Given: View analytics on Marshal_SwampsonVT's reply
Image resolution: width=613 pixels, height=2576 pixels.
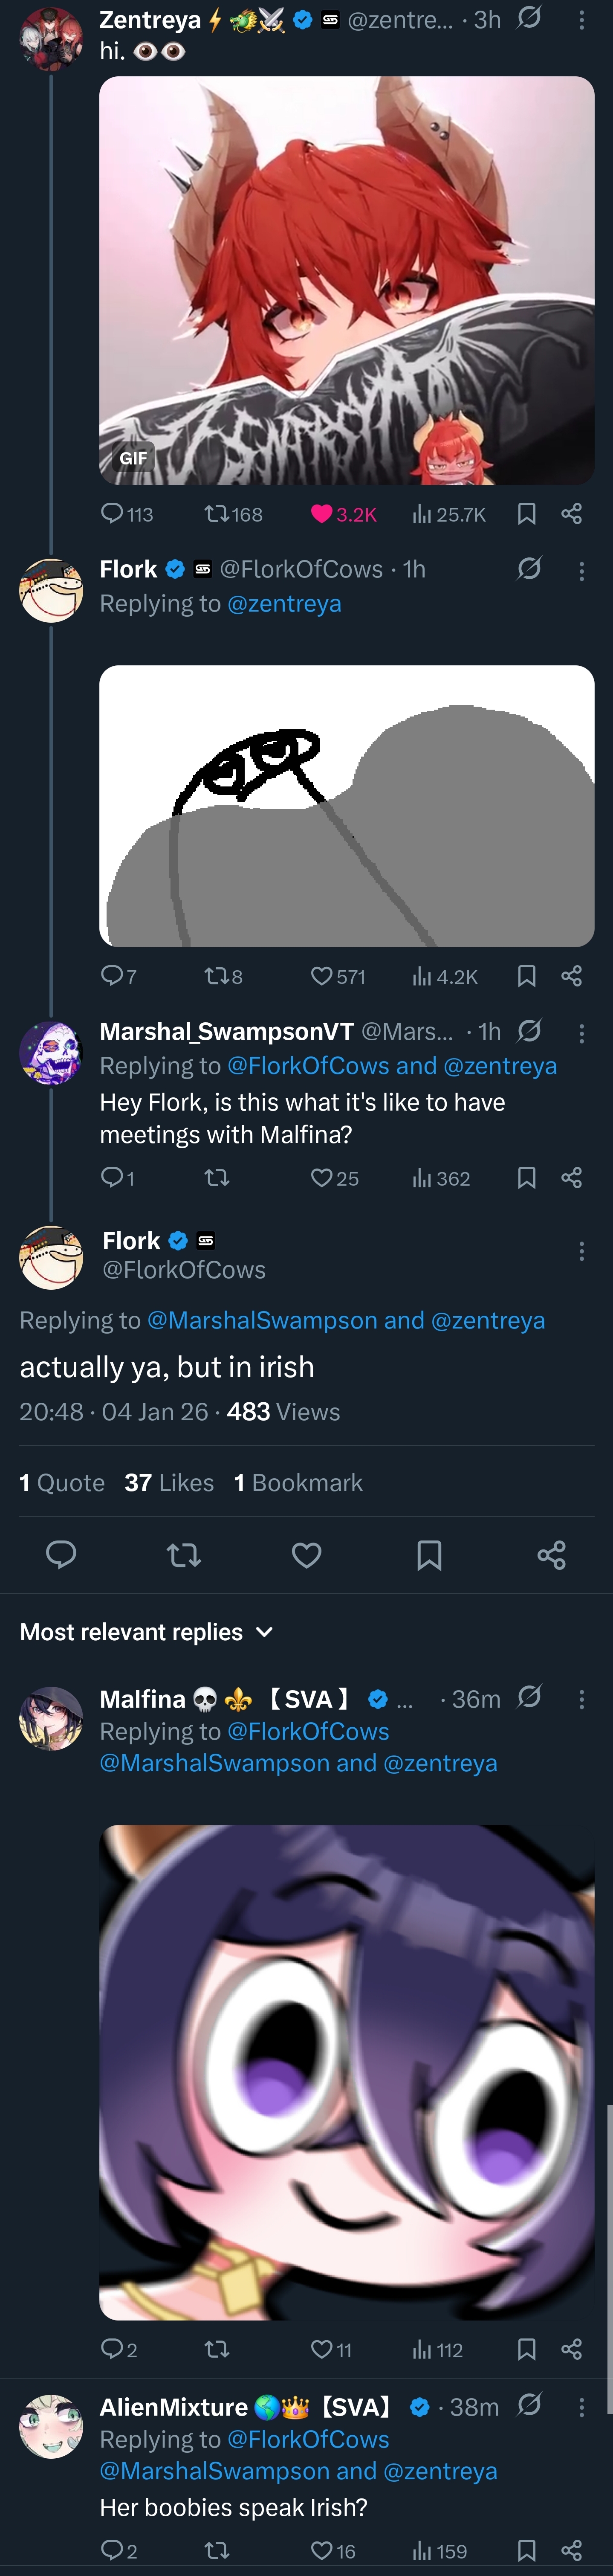Looking at the screenshot, I should [423, 1178].
